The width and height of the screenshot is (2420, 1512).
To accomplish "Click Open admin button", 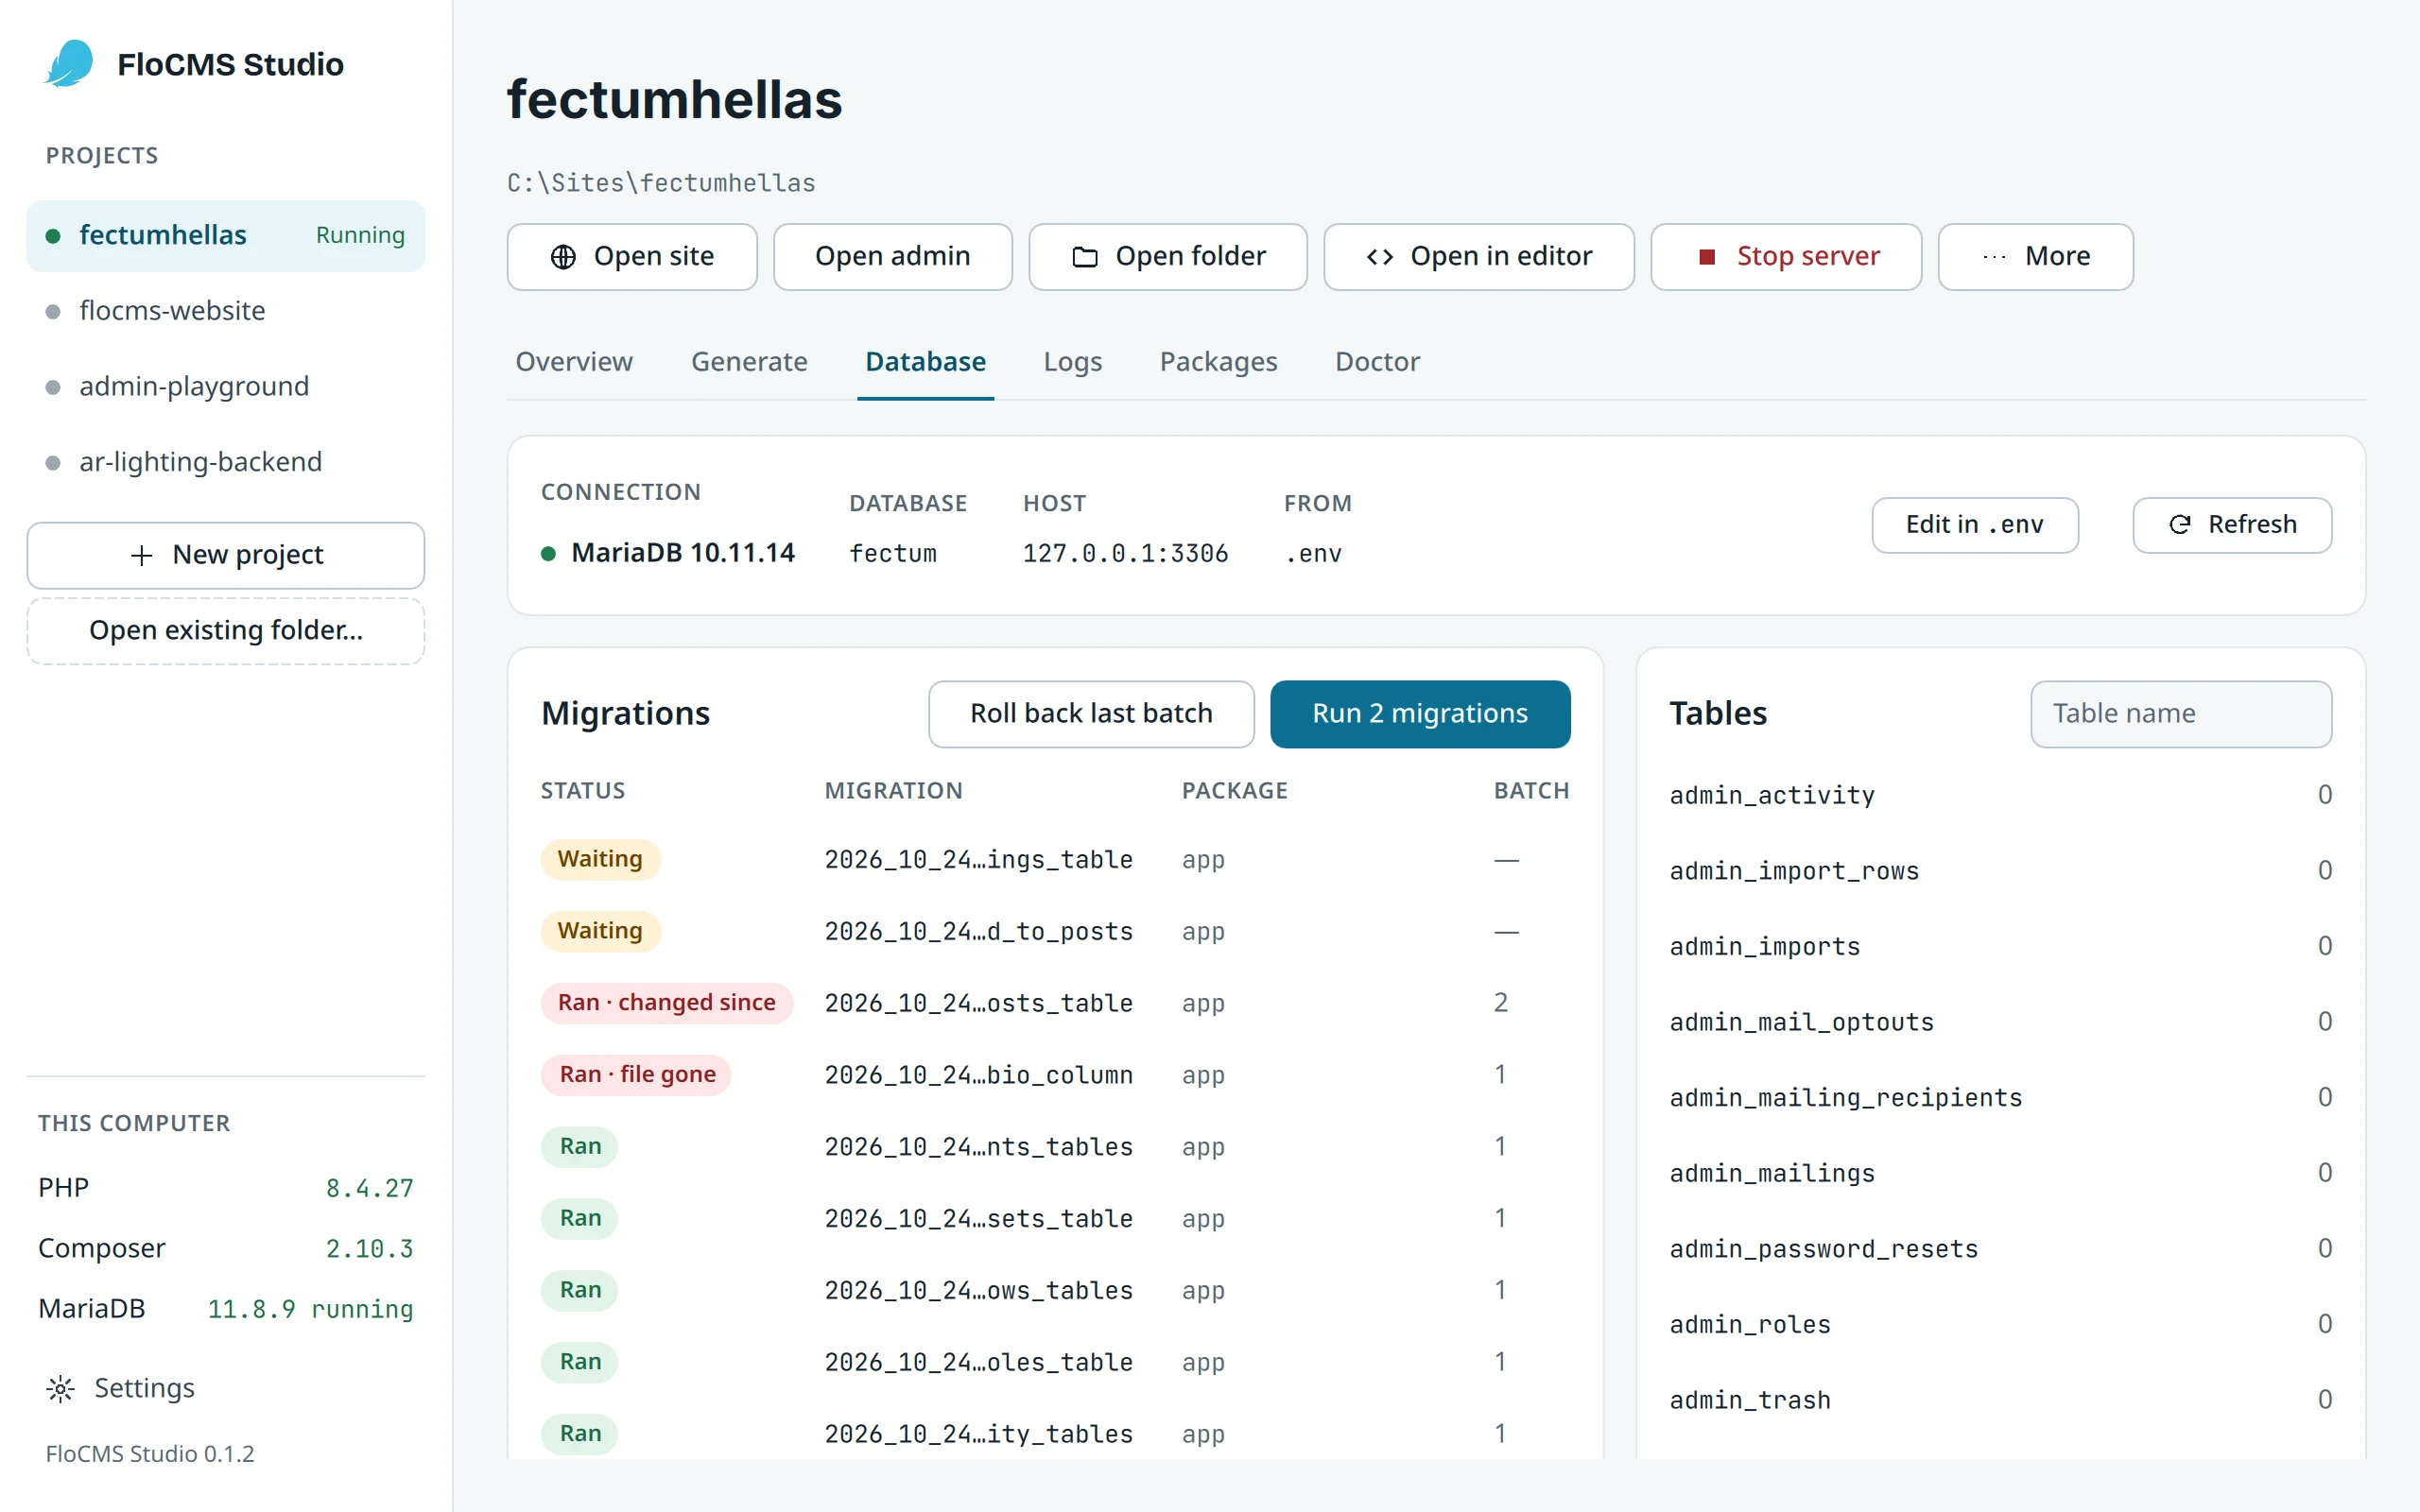I will click(x=892, y=257).
